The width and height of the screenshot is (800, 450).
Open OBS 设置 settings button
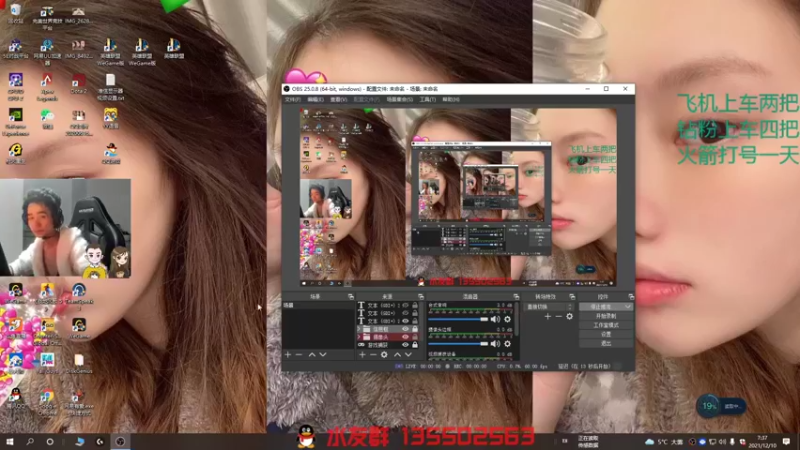[x=606, y=334]
